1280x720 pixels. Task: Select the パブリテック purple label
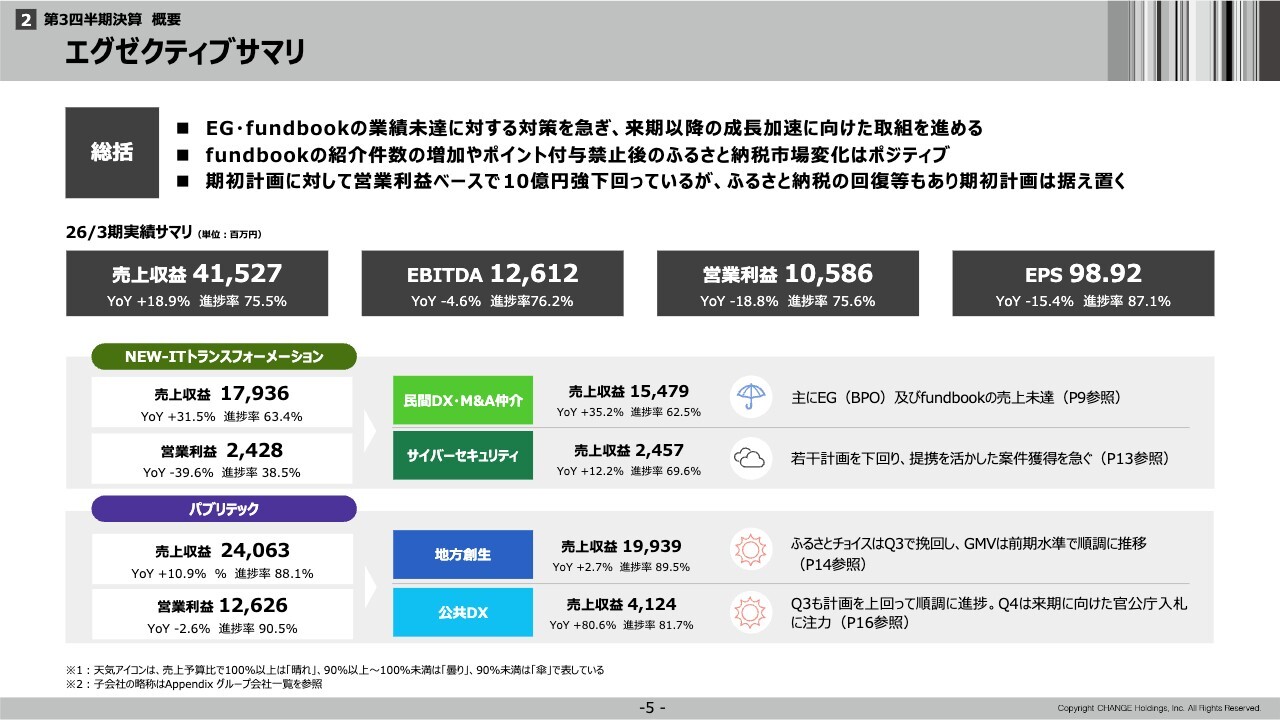(x=224, y=509)
